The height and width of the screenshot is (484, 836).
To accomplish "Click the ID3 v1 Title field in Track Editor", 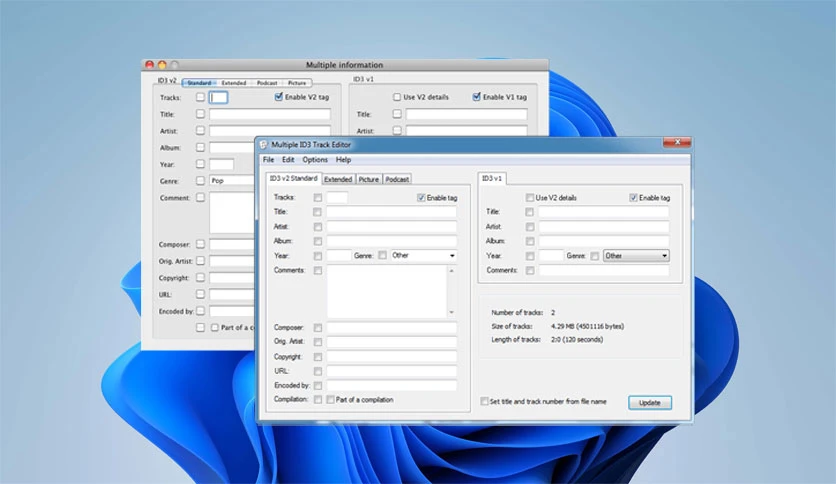I will coord(604,212).
